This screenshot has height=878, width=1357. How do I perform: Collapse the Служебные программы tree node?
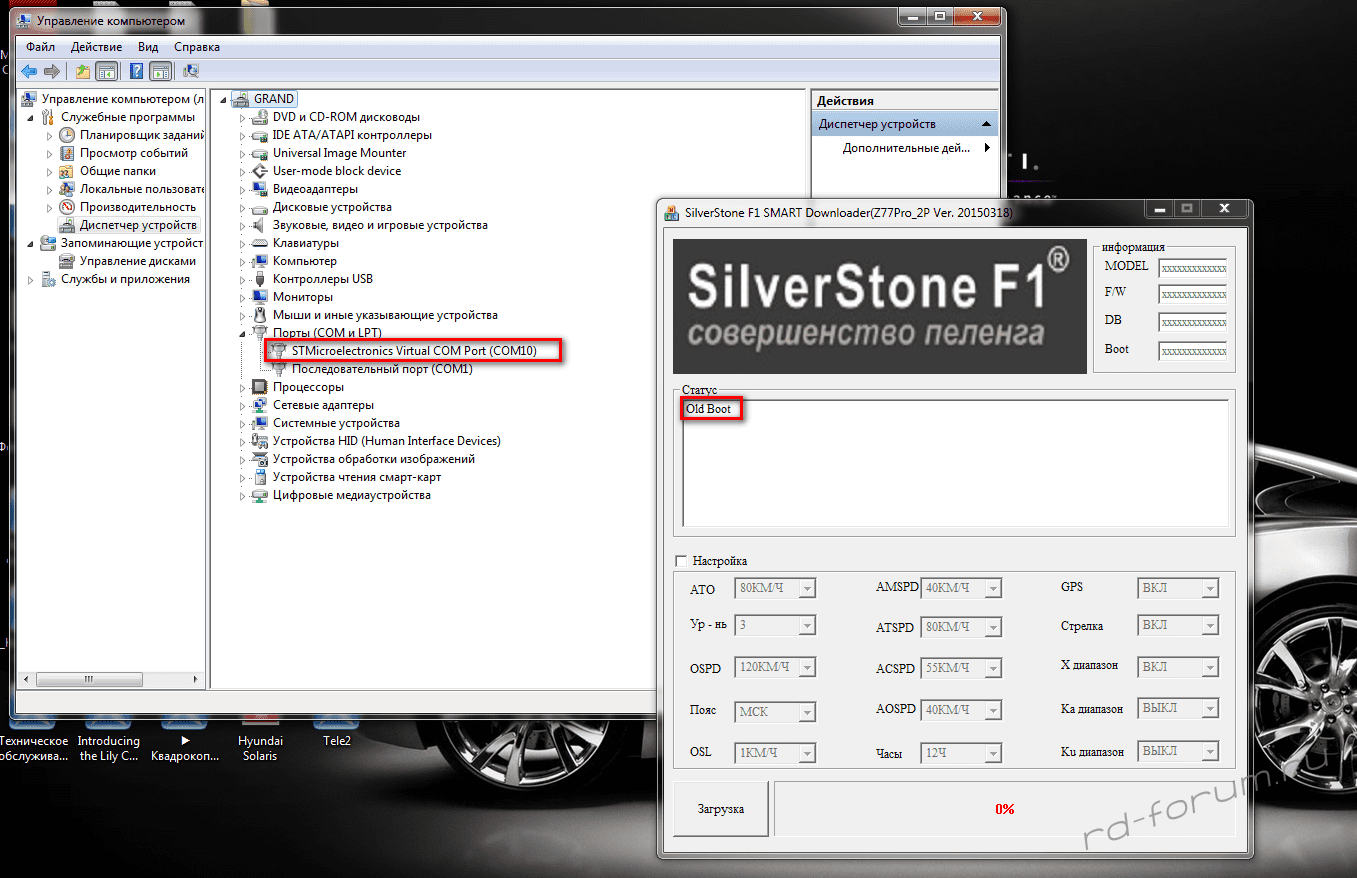pyautogui.click(x=32, y=117)
